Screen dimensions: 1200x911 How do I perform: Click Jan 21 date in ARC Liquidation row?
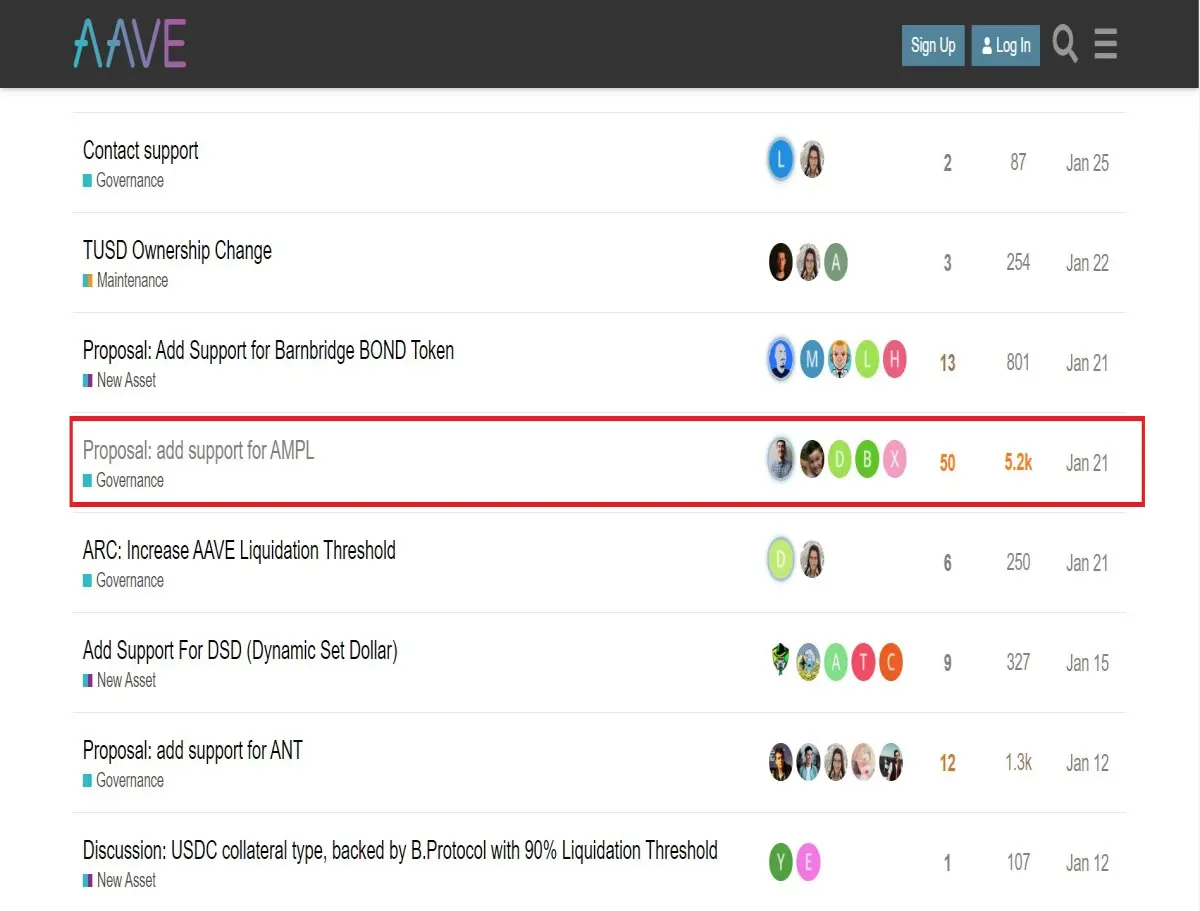(1087, 563)
